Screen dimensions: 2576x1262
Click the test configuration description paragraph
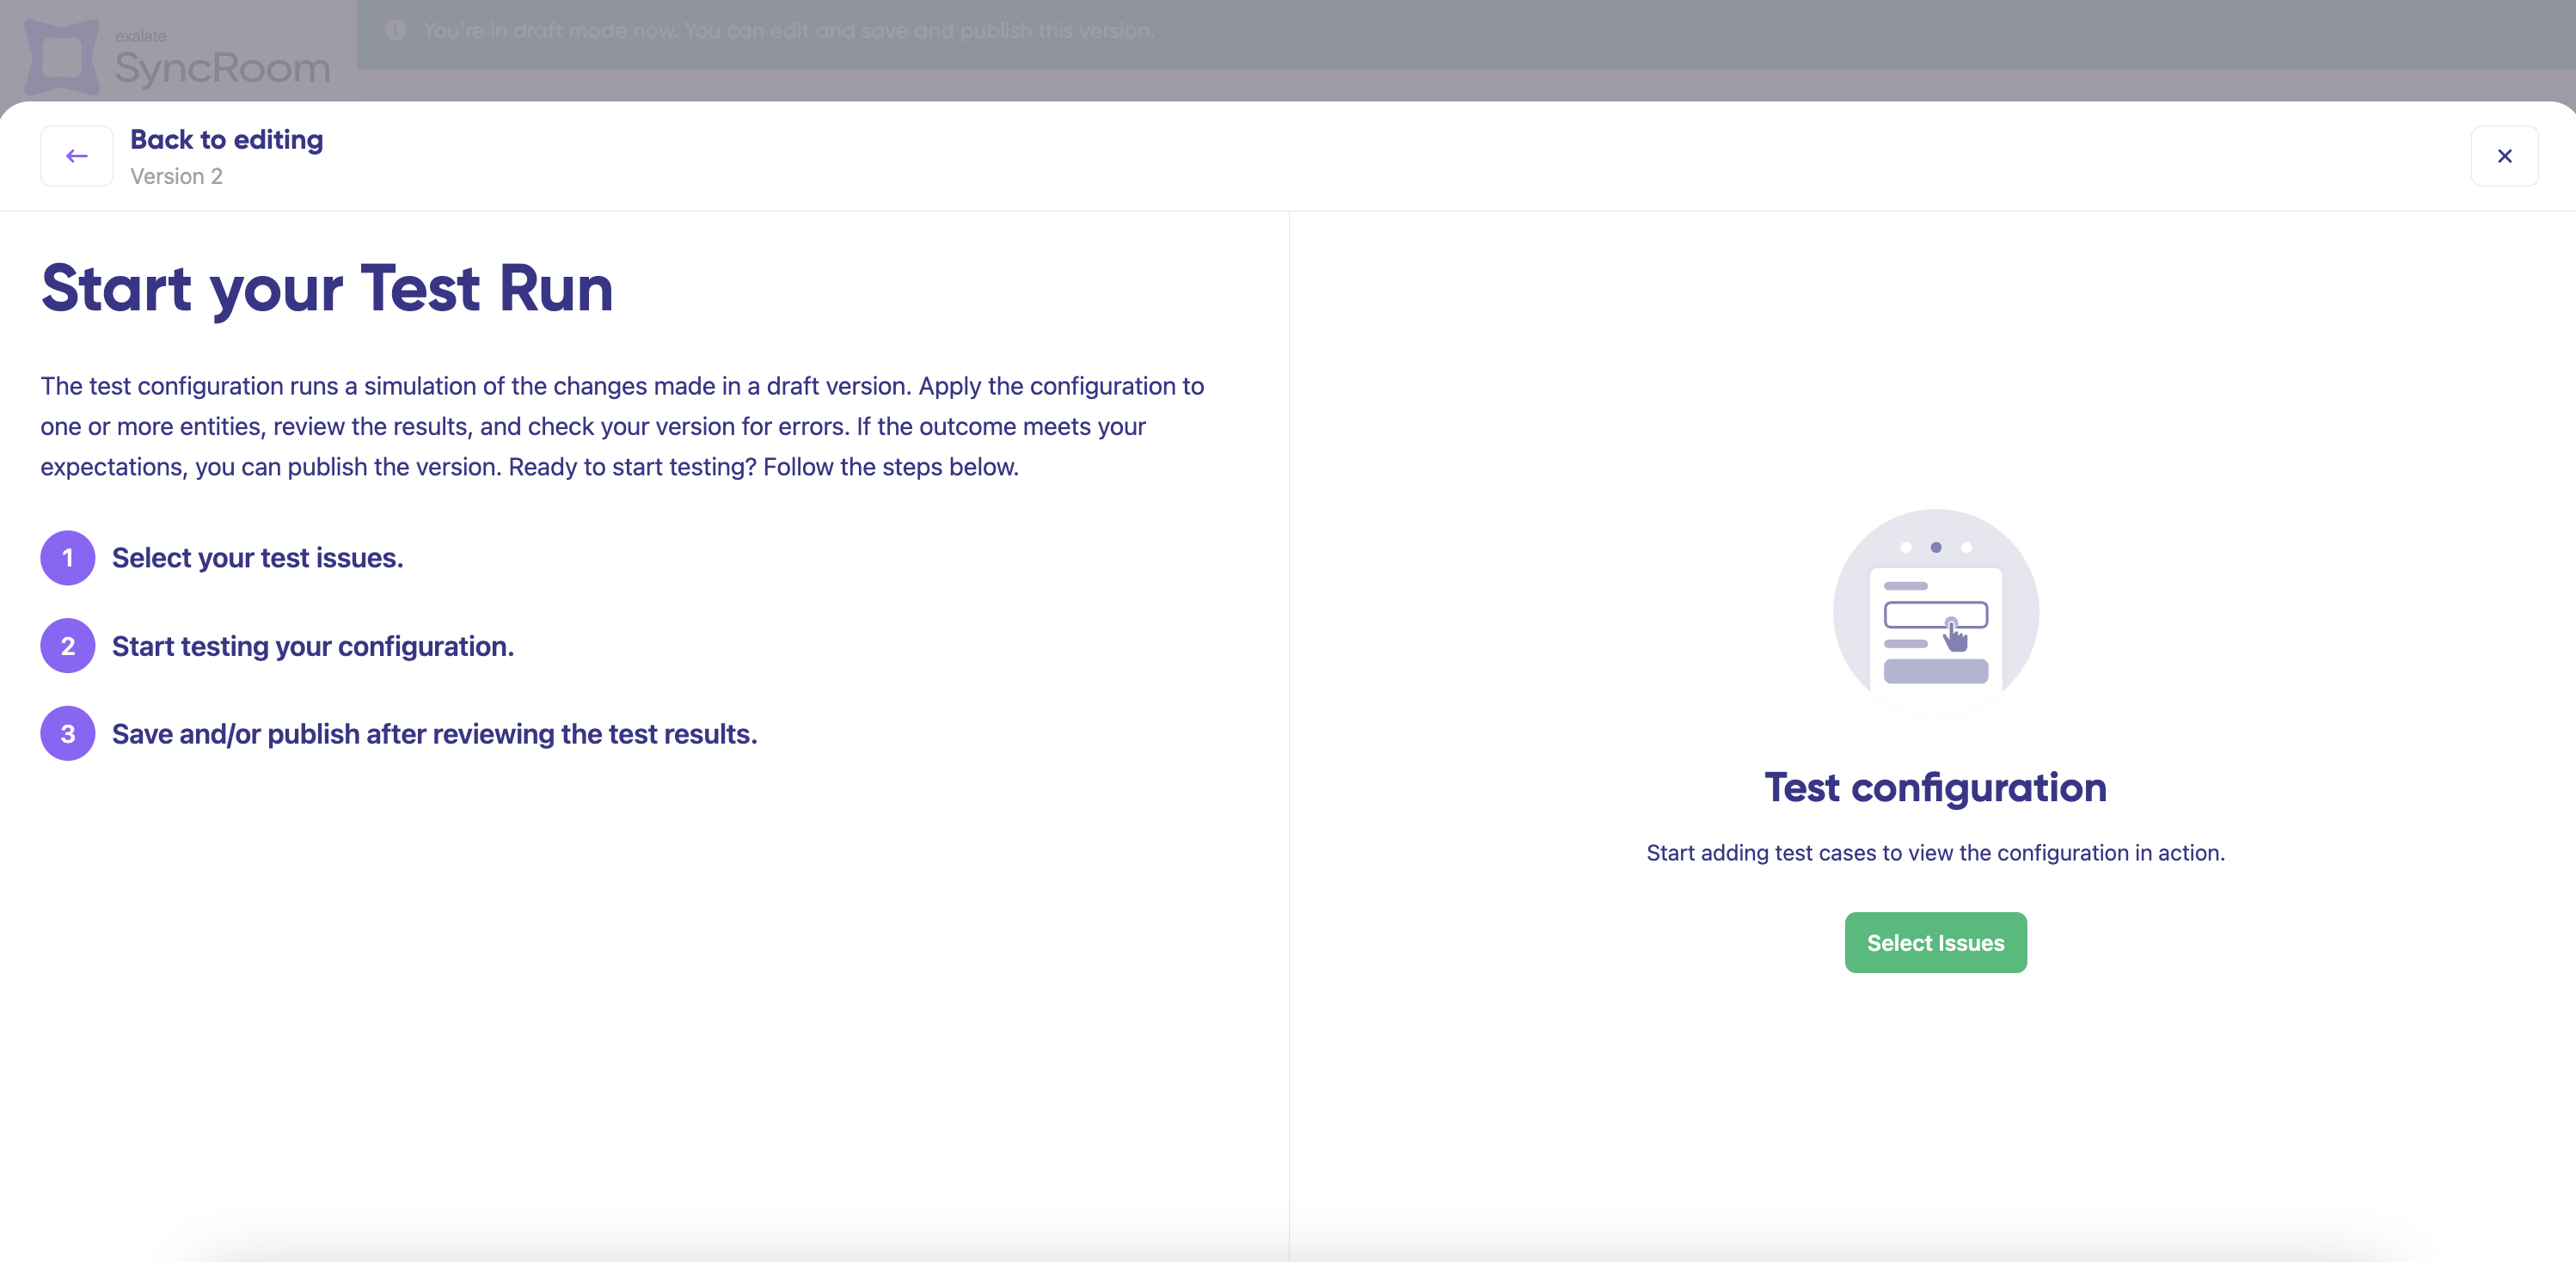point(622,426)
